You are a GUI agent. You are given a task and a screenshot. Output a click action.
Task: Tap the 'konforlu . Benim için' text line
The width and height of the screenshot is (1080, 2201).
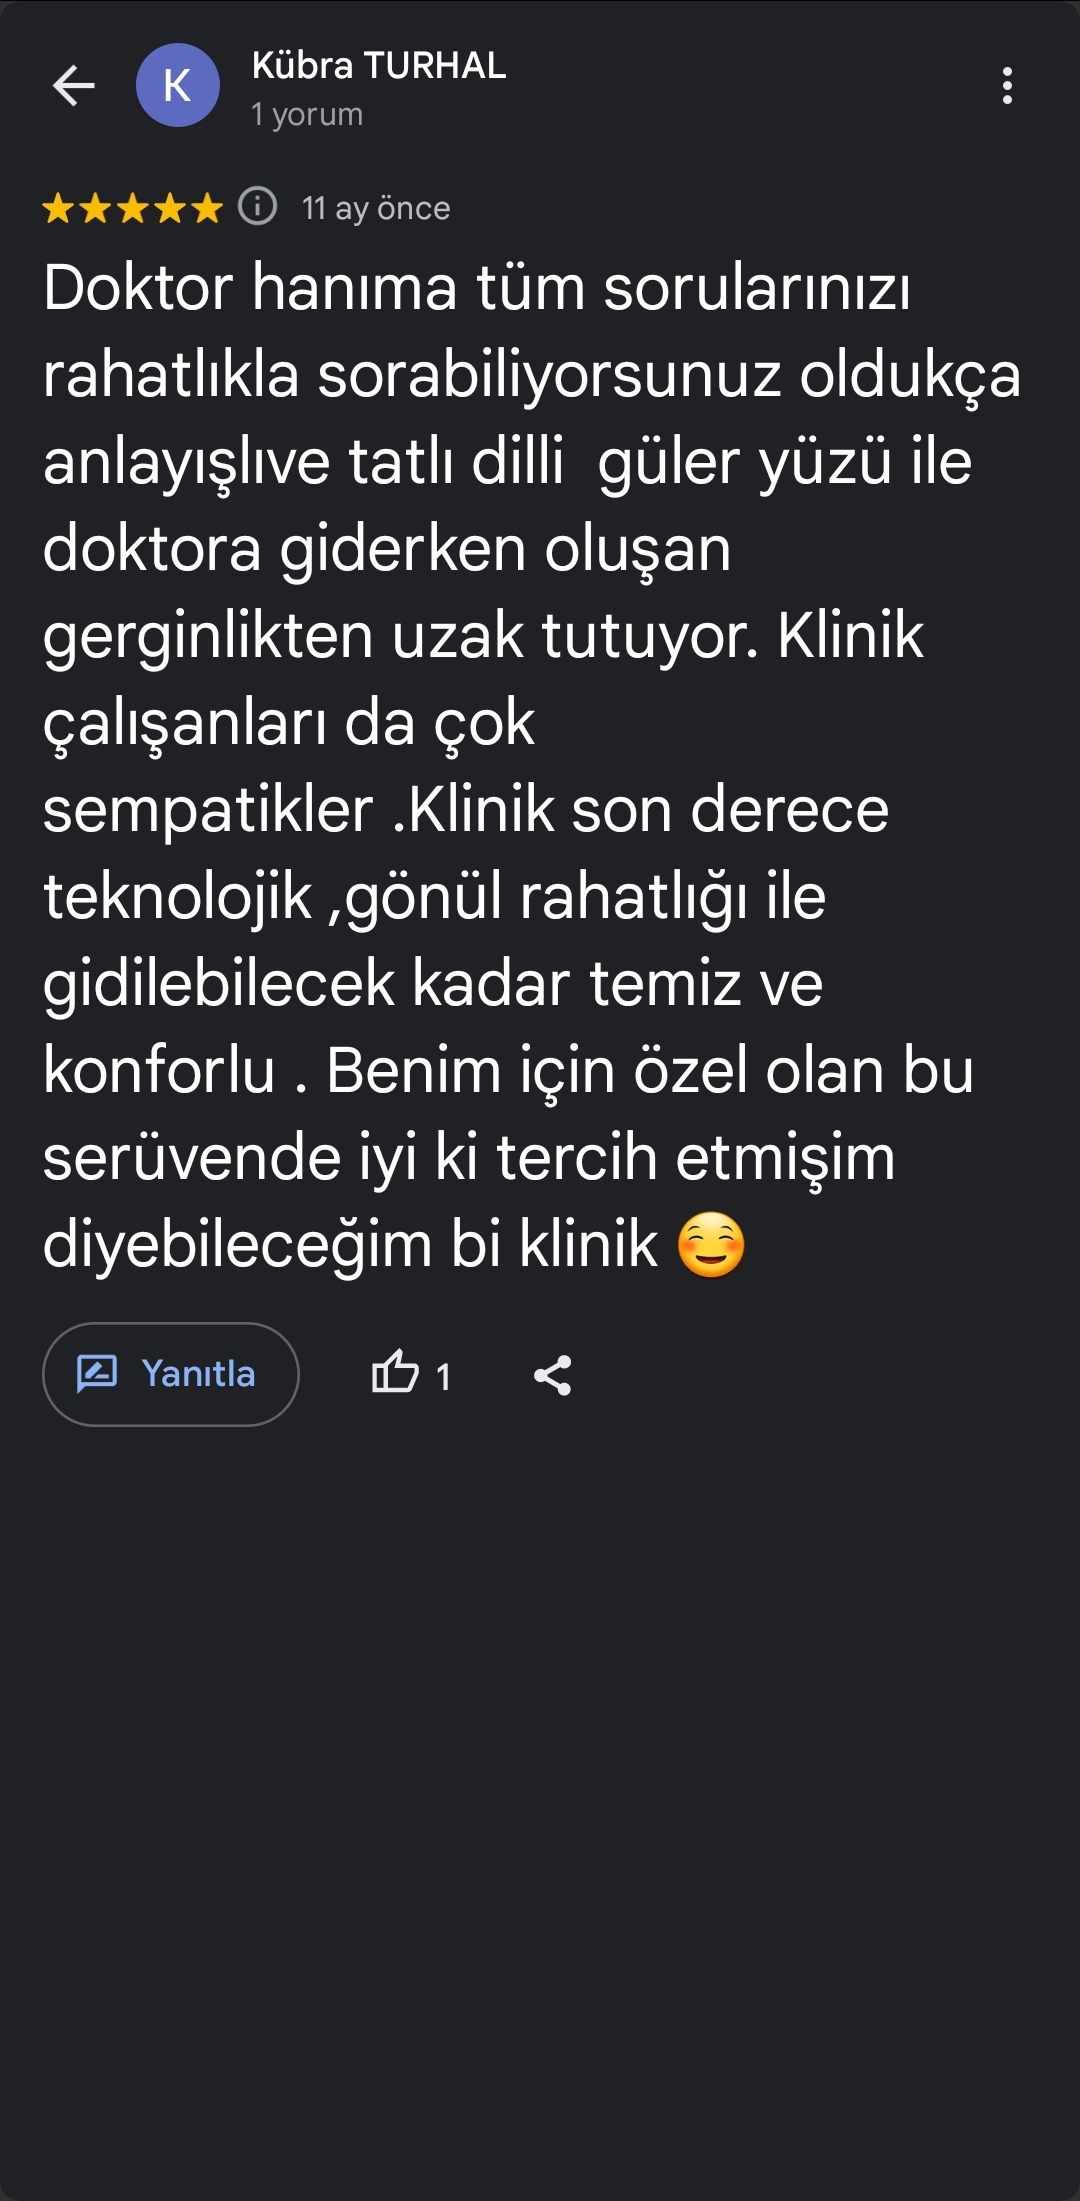point(507,1071)
